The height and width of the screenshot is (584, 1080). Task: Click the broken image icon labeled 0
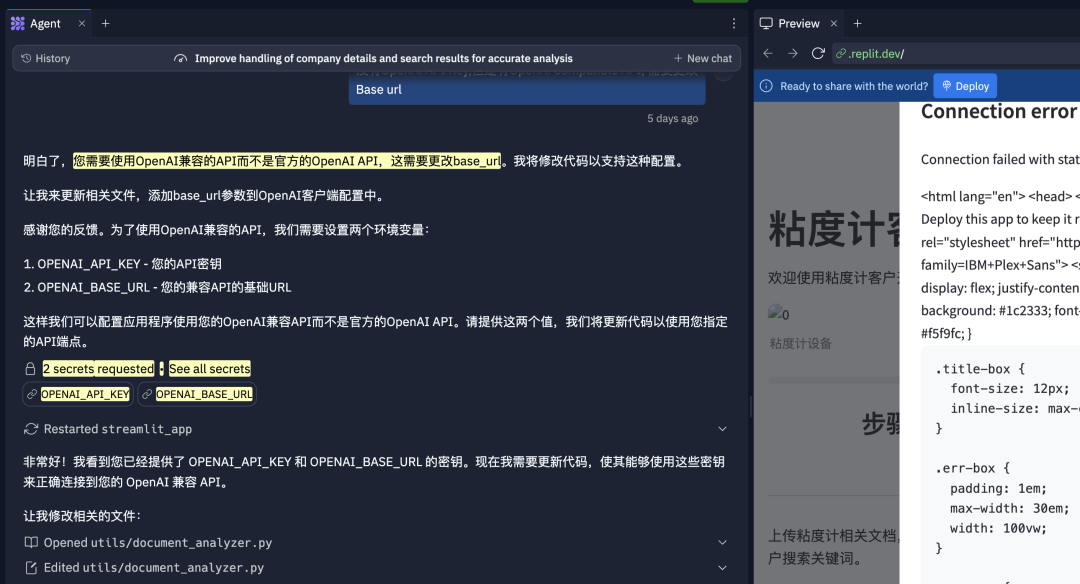pyautogui.click(x=778, y=313)
